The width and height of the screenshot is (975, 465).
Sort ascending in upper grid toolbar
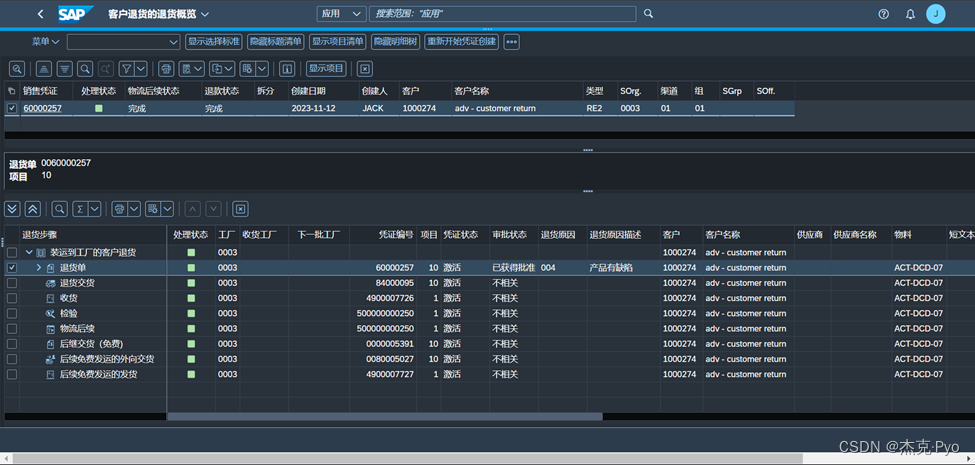44,68
